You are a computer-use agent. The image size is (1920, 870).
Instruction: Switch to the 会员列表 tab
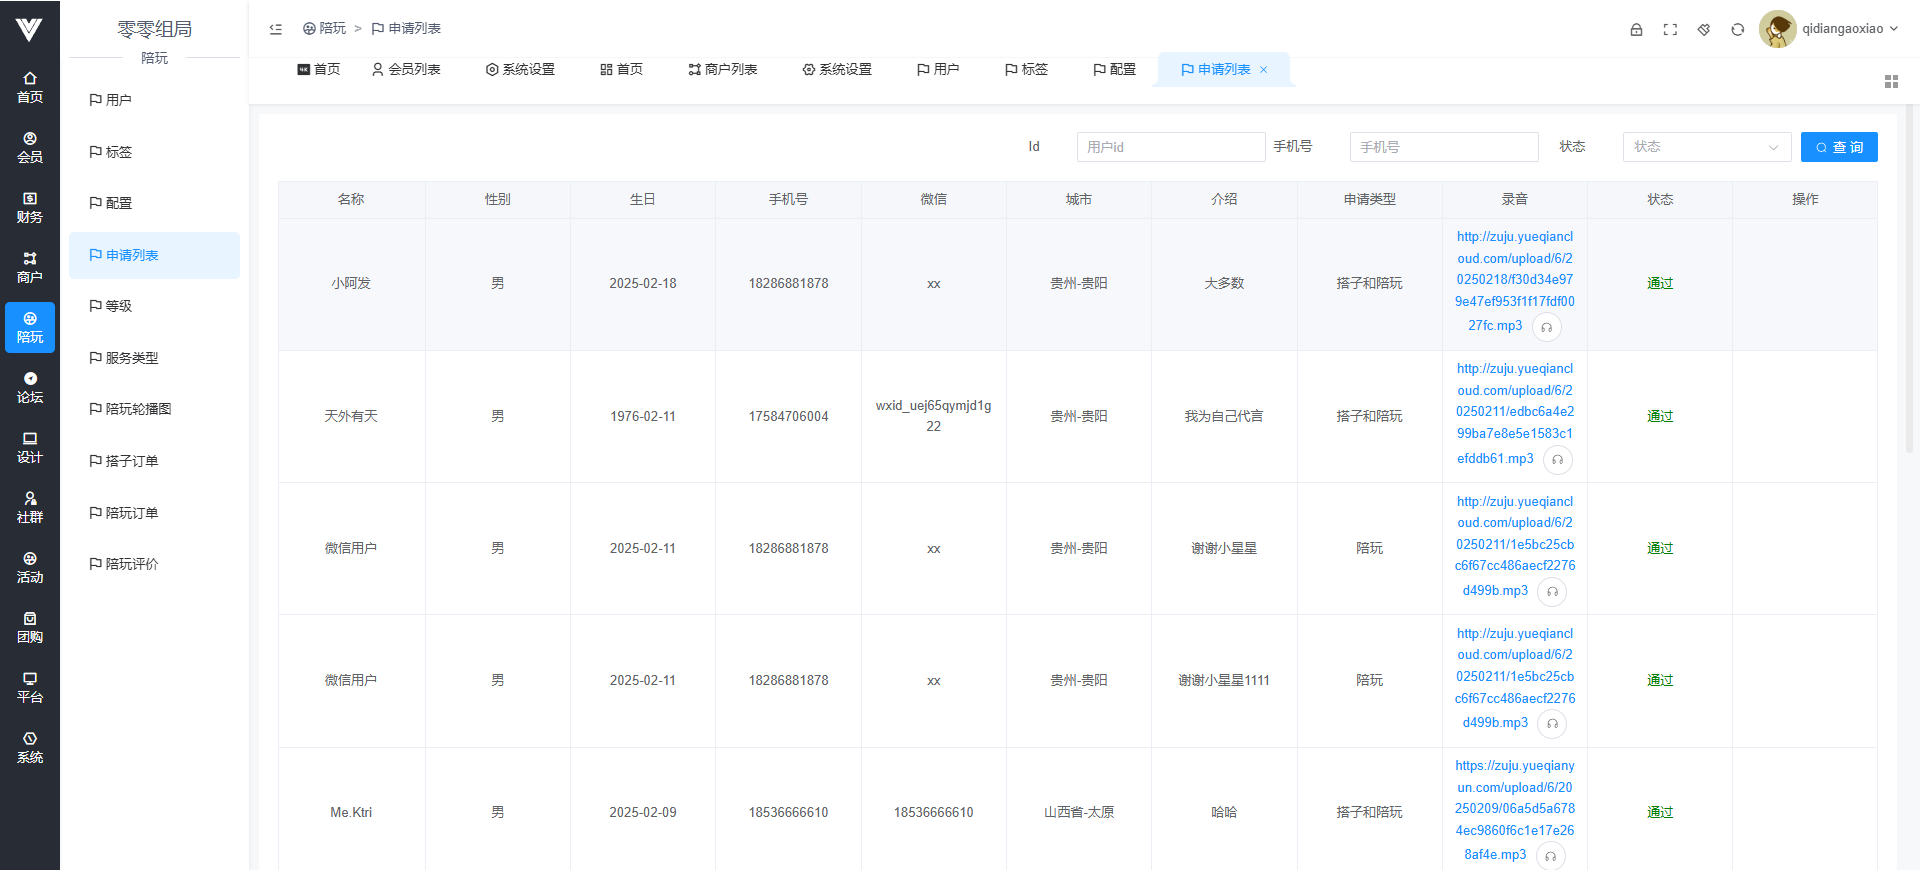[x=406, y=70]
